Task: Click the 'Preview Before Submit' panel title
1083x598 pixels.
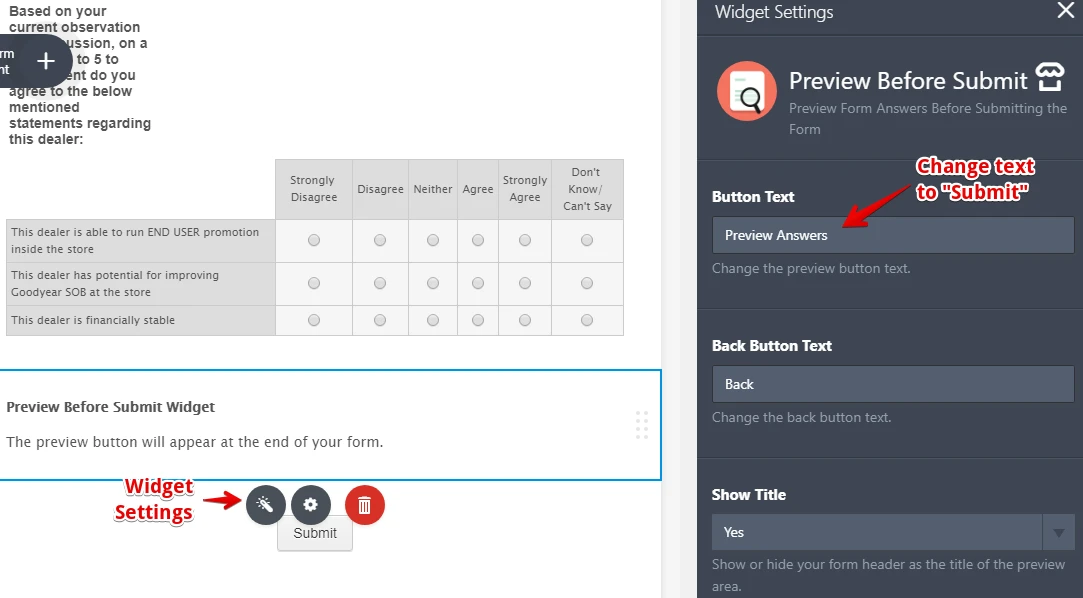Action: click(908, 81)
